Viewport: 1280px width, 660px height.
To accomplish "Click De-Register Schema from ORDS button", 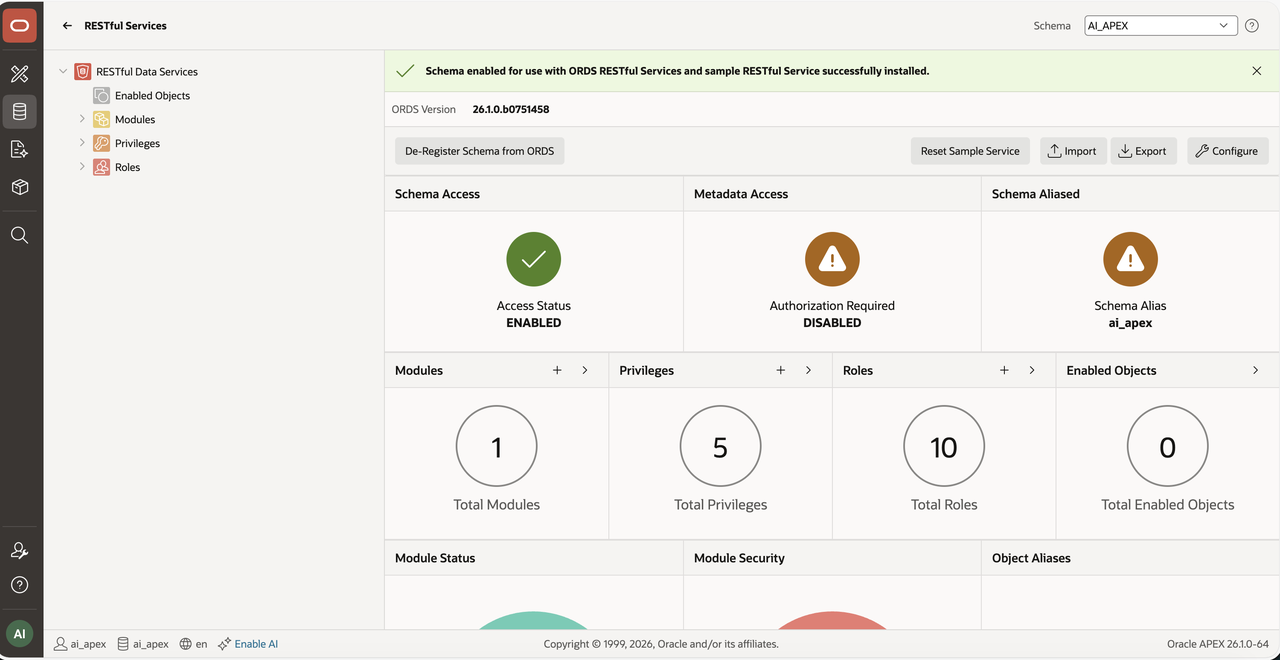I will (x=480, y=151).
